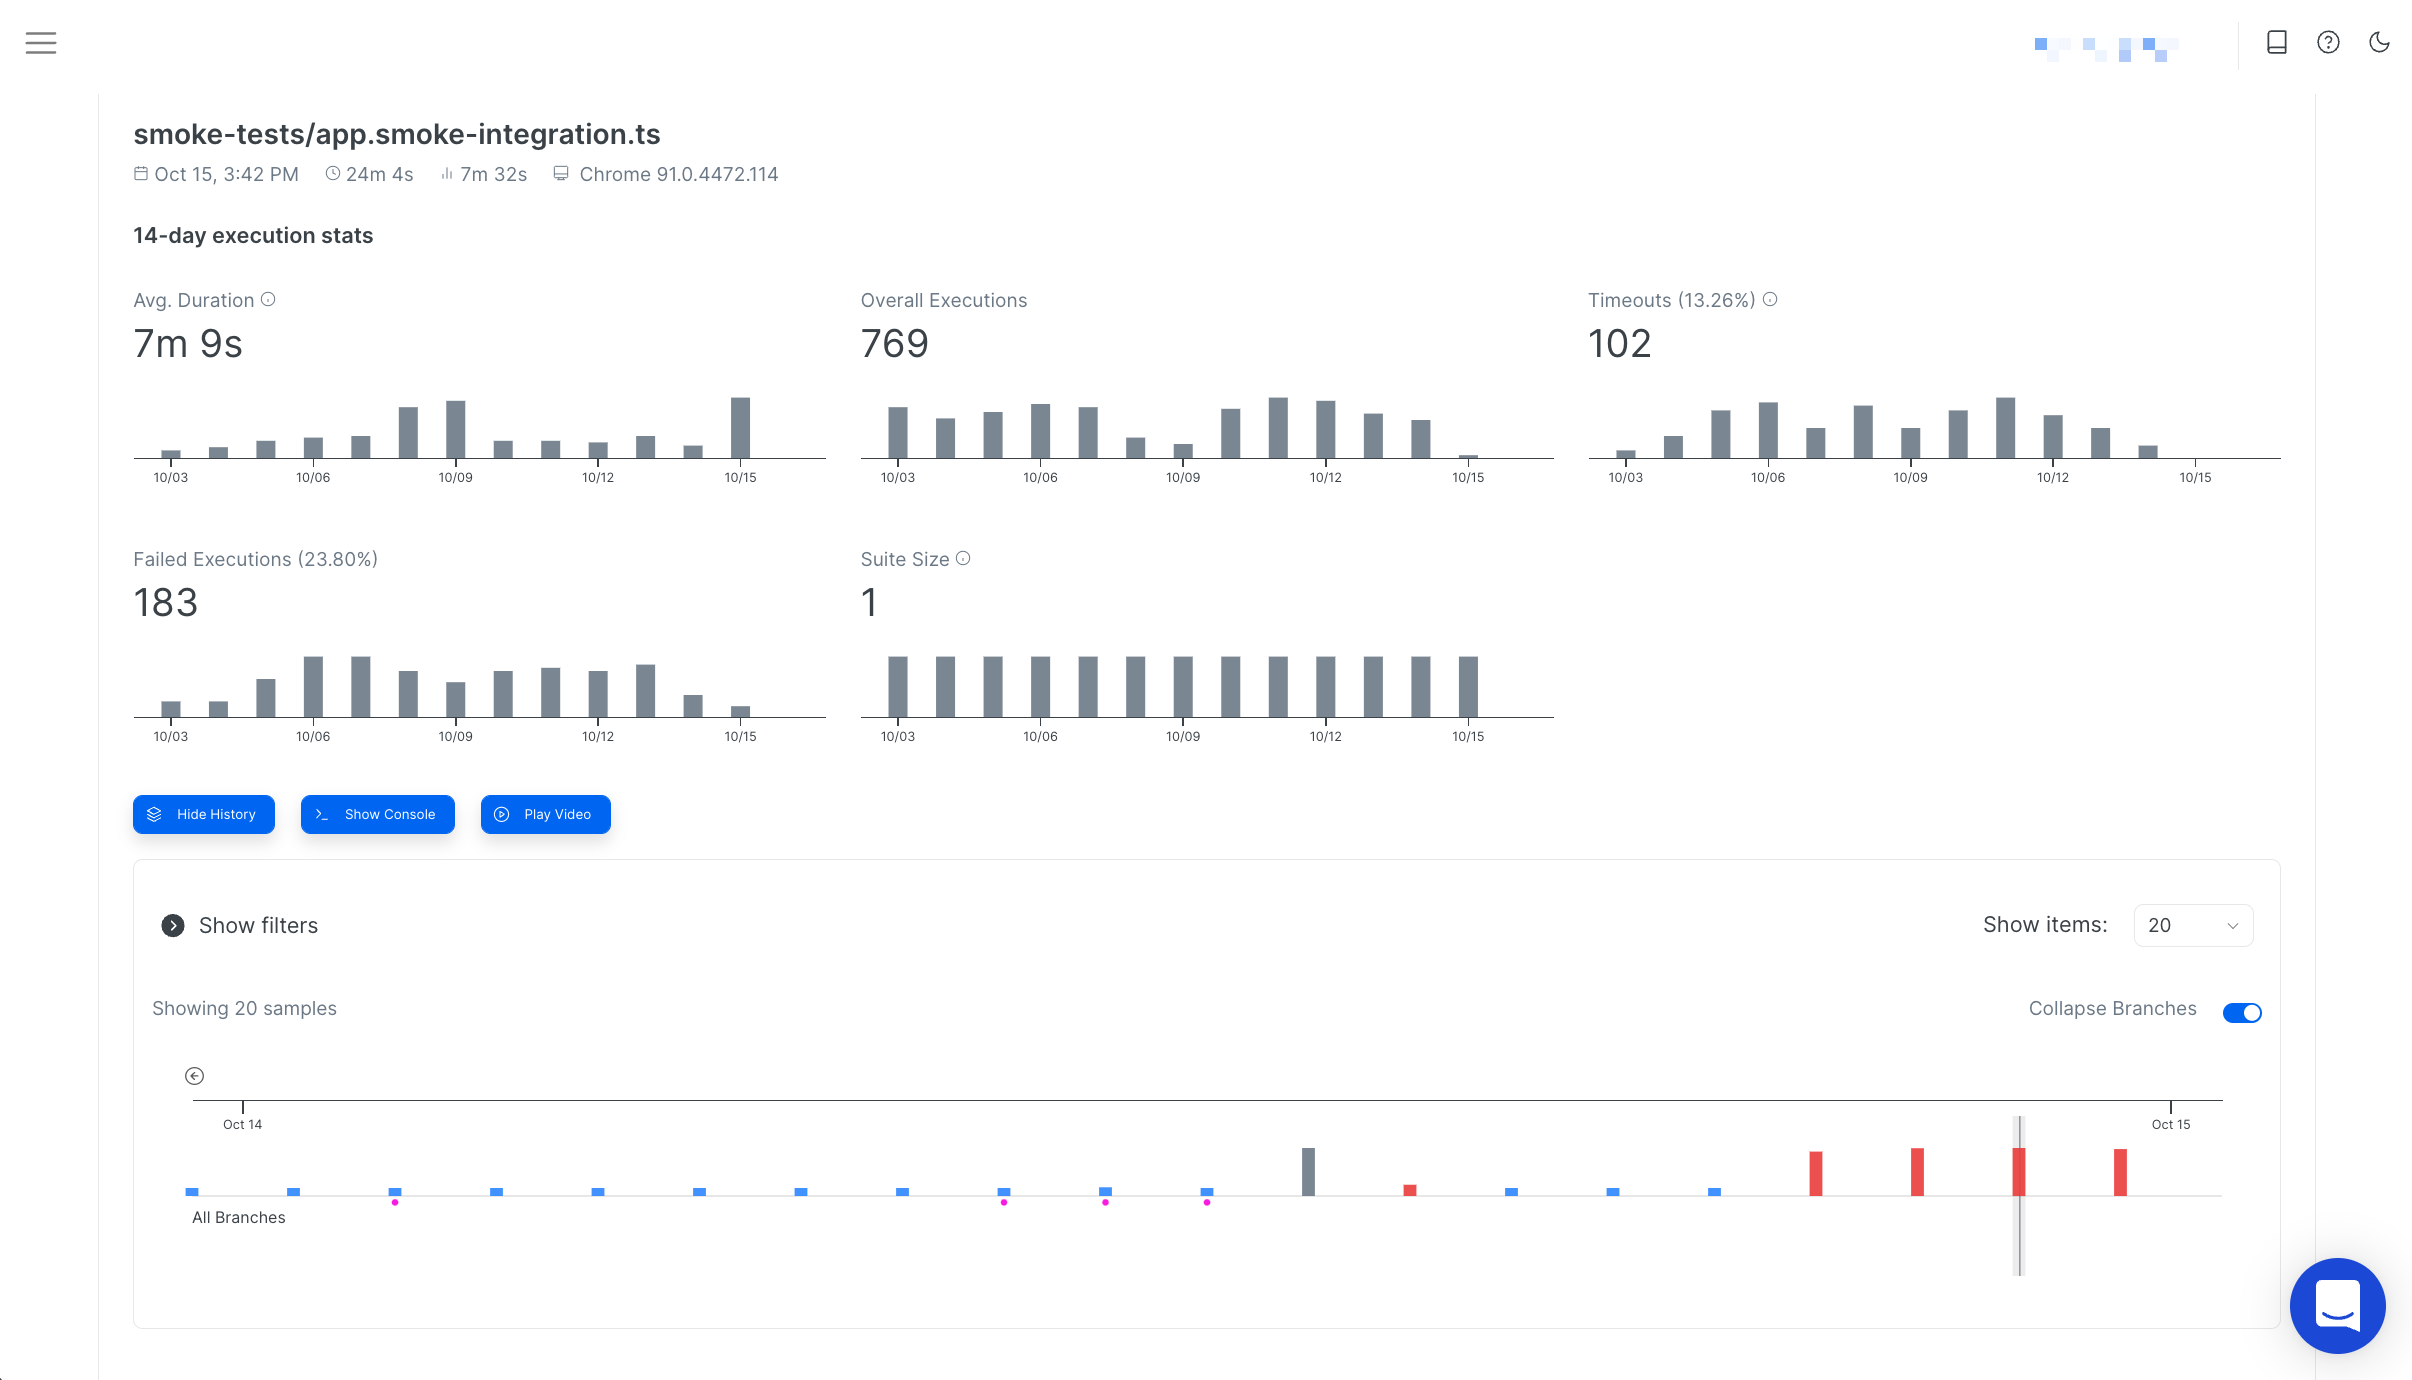This screenshot has width=2412, height=1380.
Task: Select the tall gray timeline bar
Action: coord(1308,1171)
